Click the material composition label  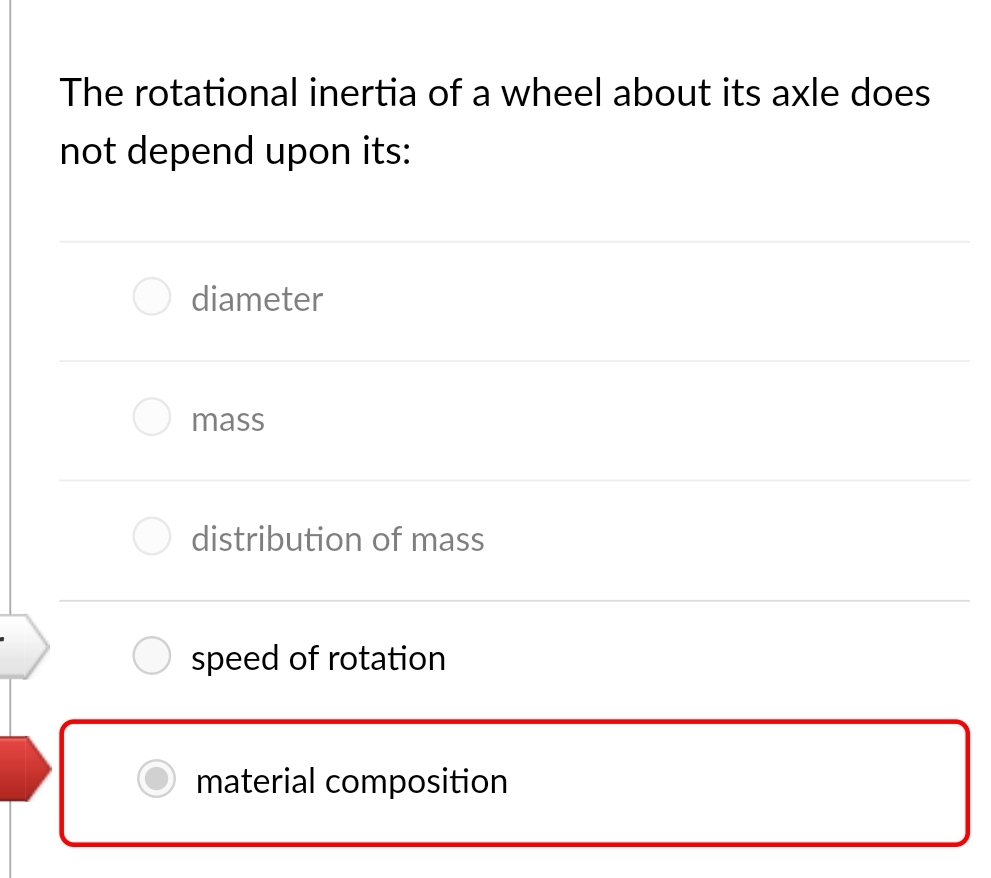(351, 782)
